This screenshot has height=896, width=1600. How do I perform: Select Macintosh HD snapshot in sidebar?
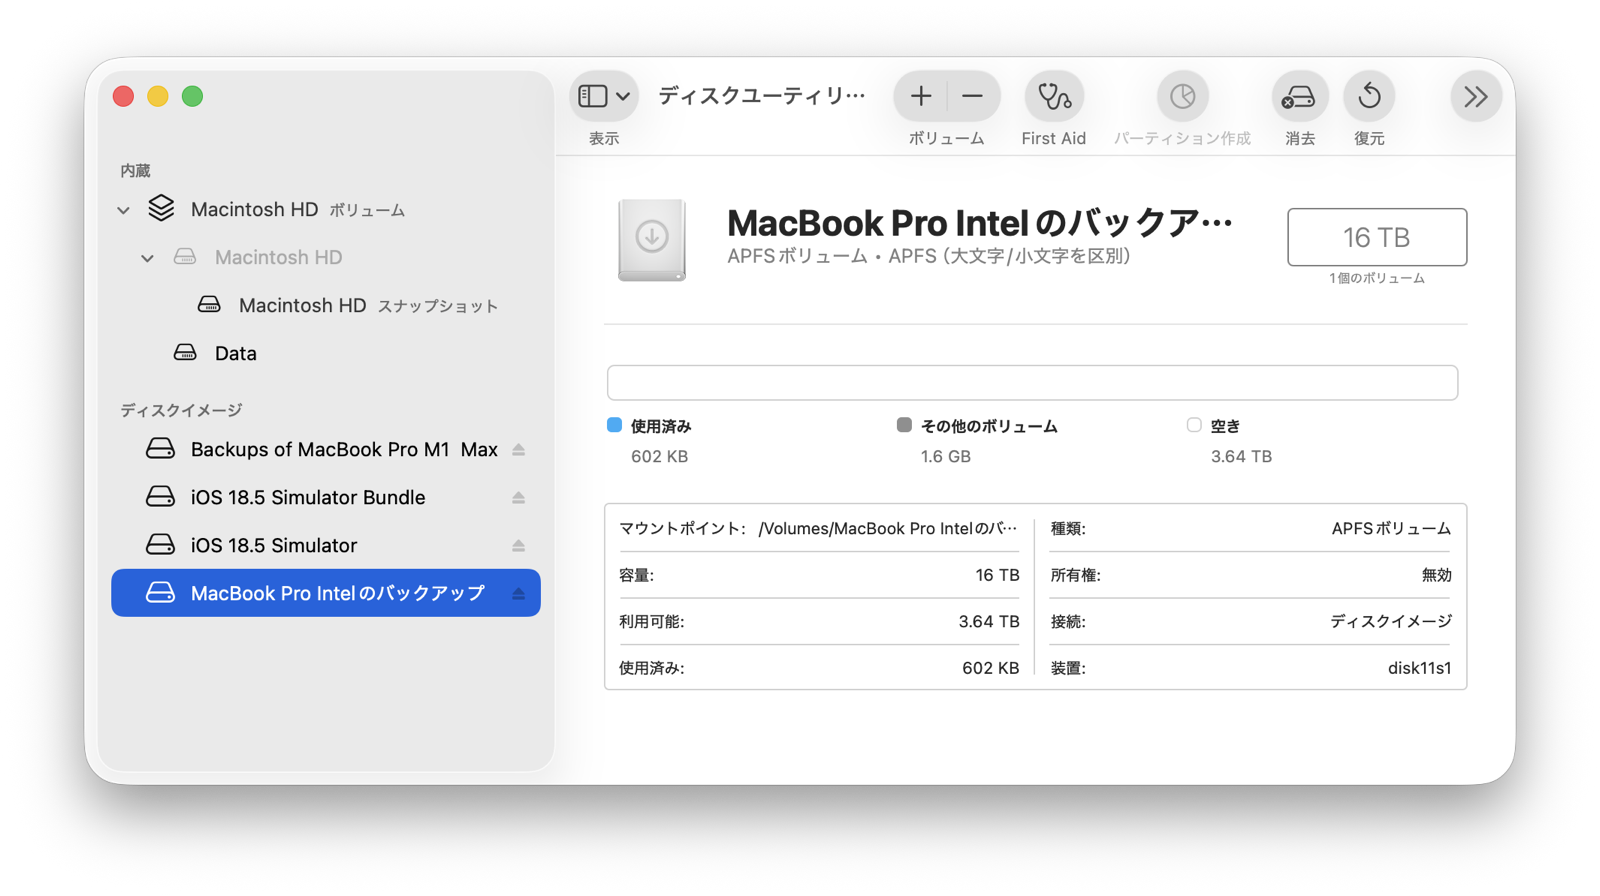pos(303,306)
